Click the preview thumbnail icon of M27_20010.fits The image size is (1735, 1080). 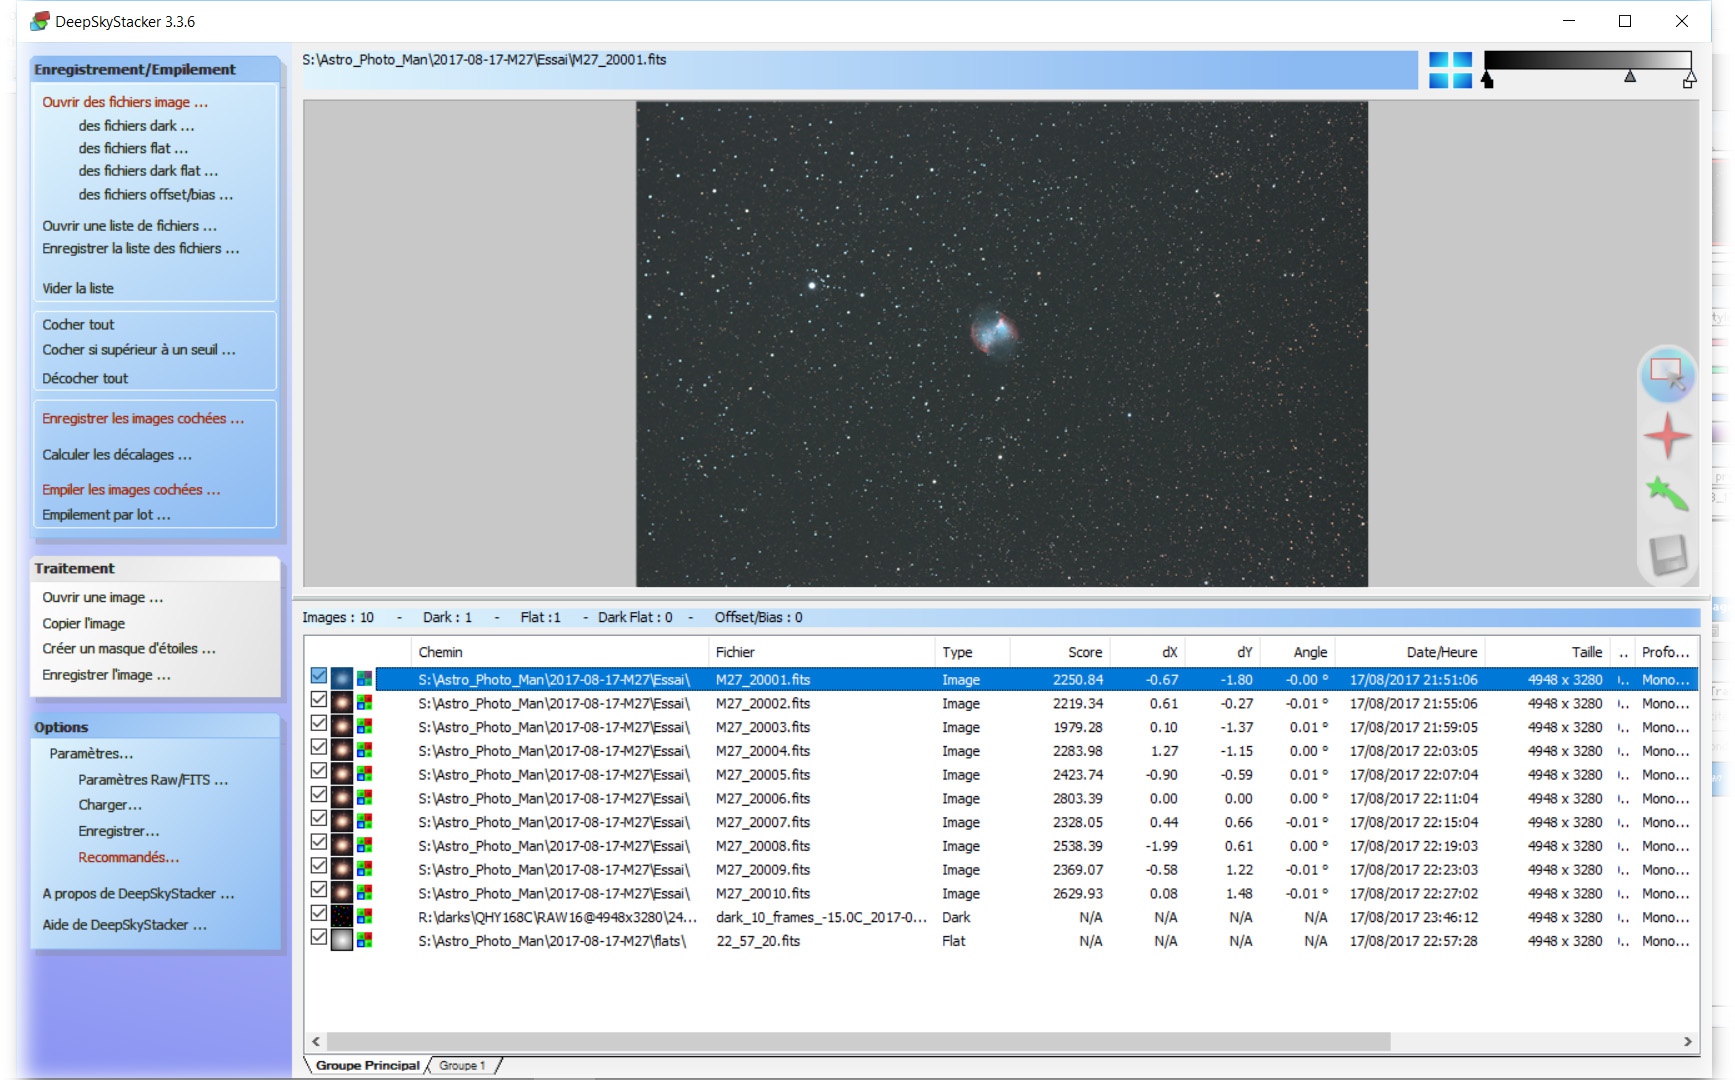tap(342, 893)
